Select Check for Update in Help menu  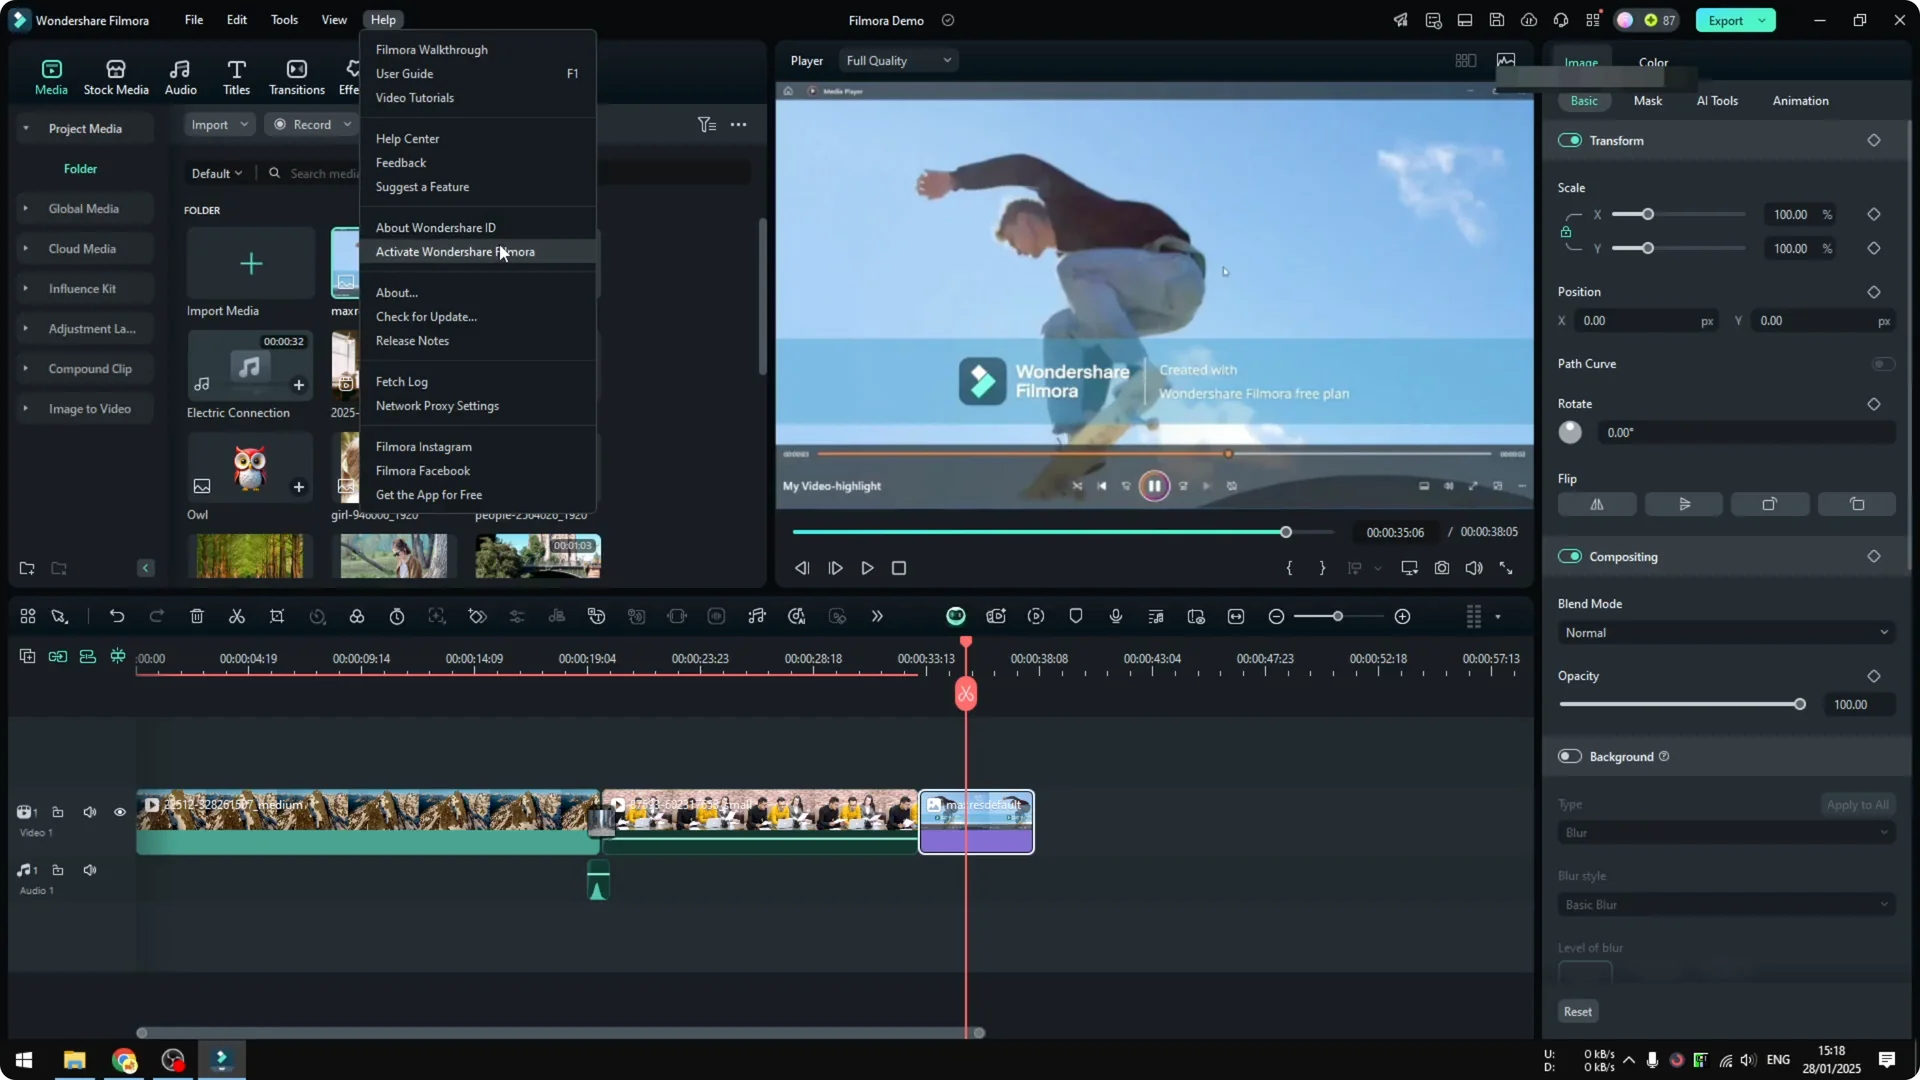pyautogui.click(x=426, y=316)
